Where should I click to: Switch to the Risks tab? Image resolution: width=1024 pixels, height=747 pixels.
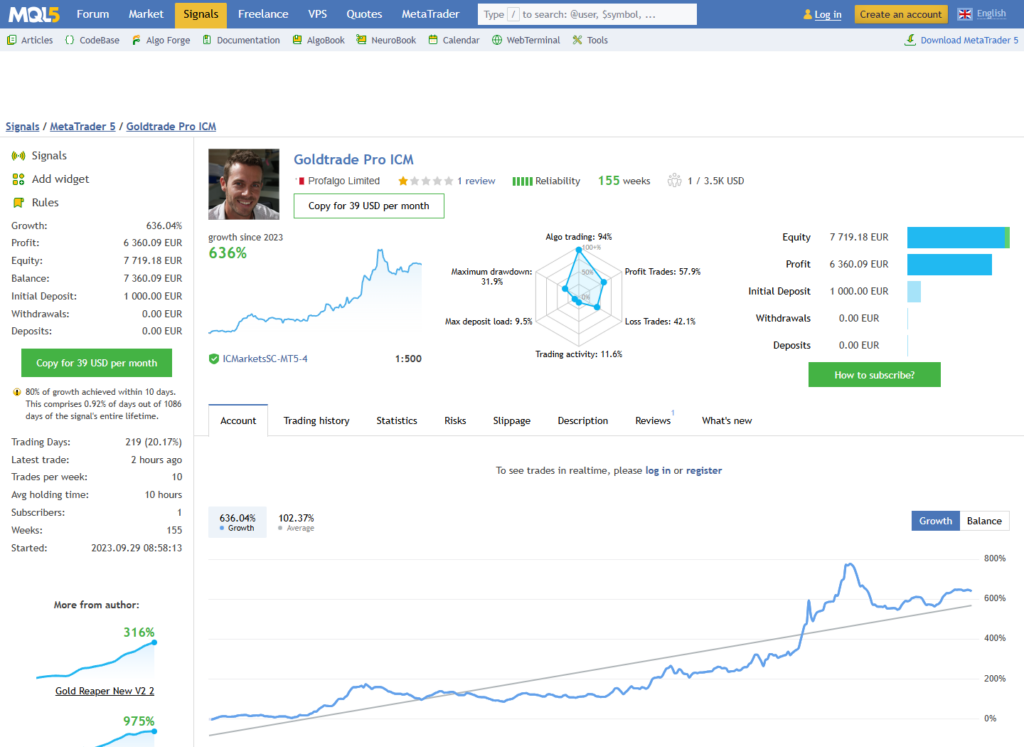click(455, 421)
